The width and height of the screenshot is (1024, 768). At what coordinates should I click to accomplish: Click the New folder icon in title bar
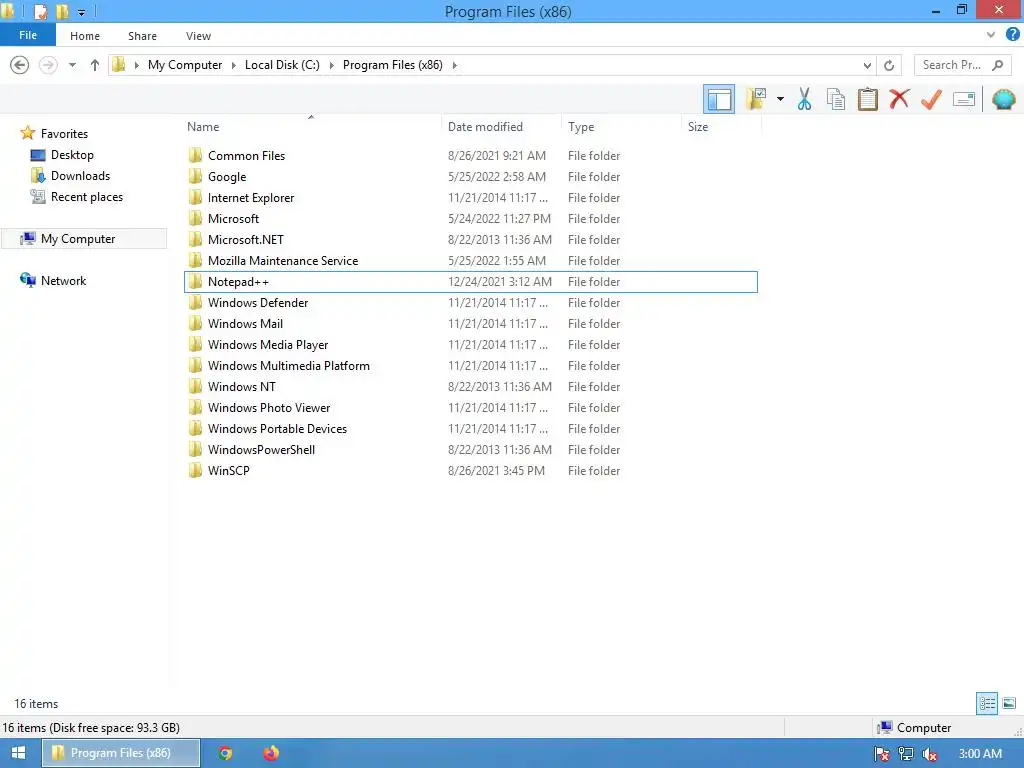pyautogui.click(x=62, y=12)
